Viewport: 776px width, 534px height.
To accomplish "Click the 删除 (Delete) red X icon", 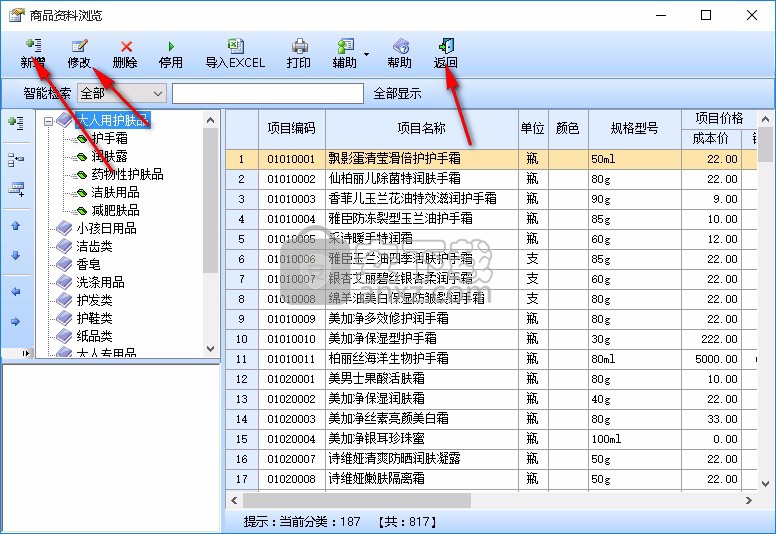I will (x=126, y=46).
